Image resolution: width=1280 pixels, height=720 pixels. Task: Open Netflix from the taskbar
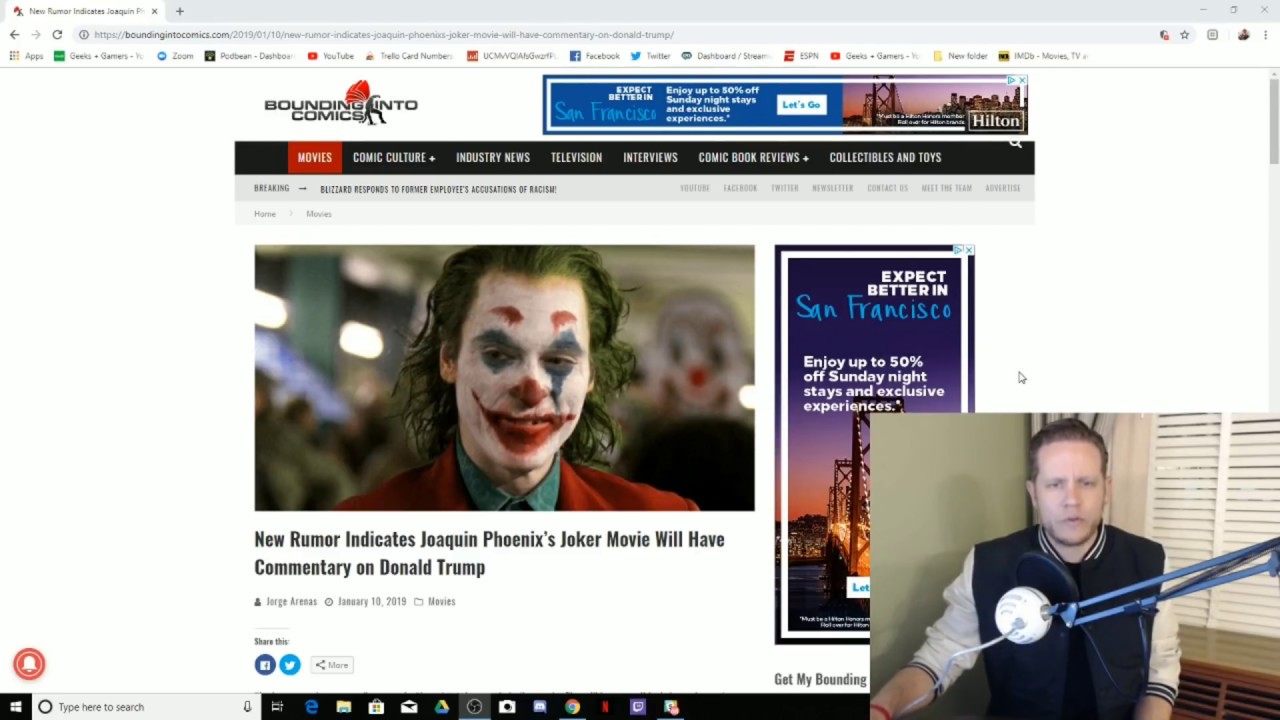[x=605, y=707]
